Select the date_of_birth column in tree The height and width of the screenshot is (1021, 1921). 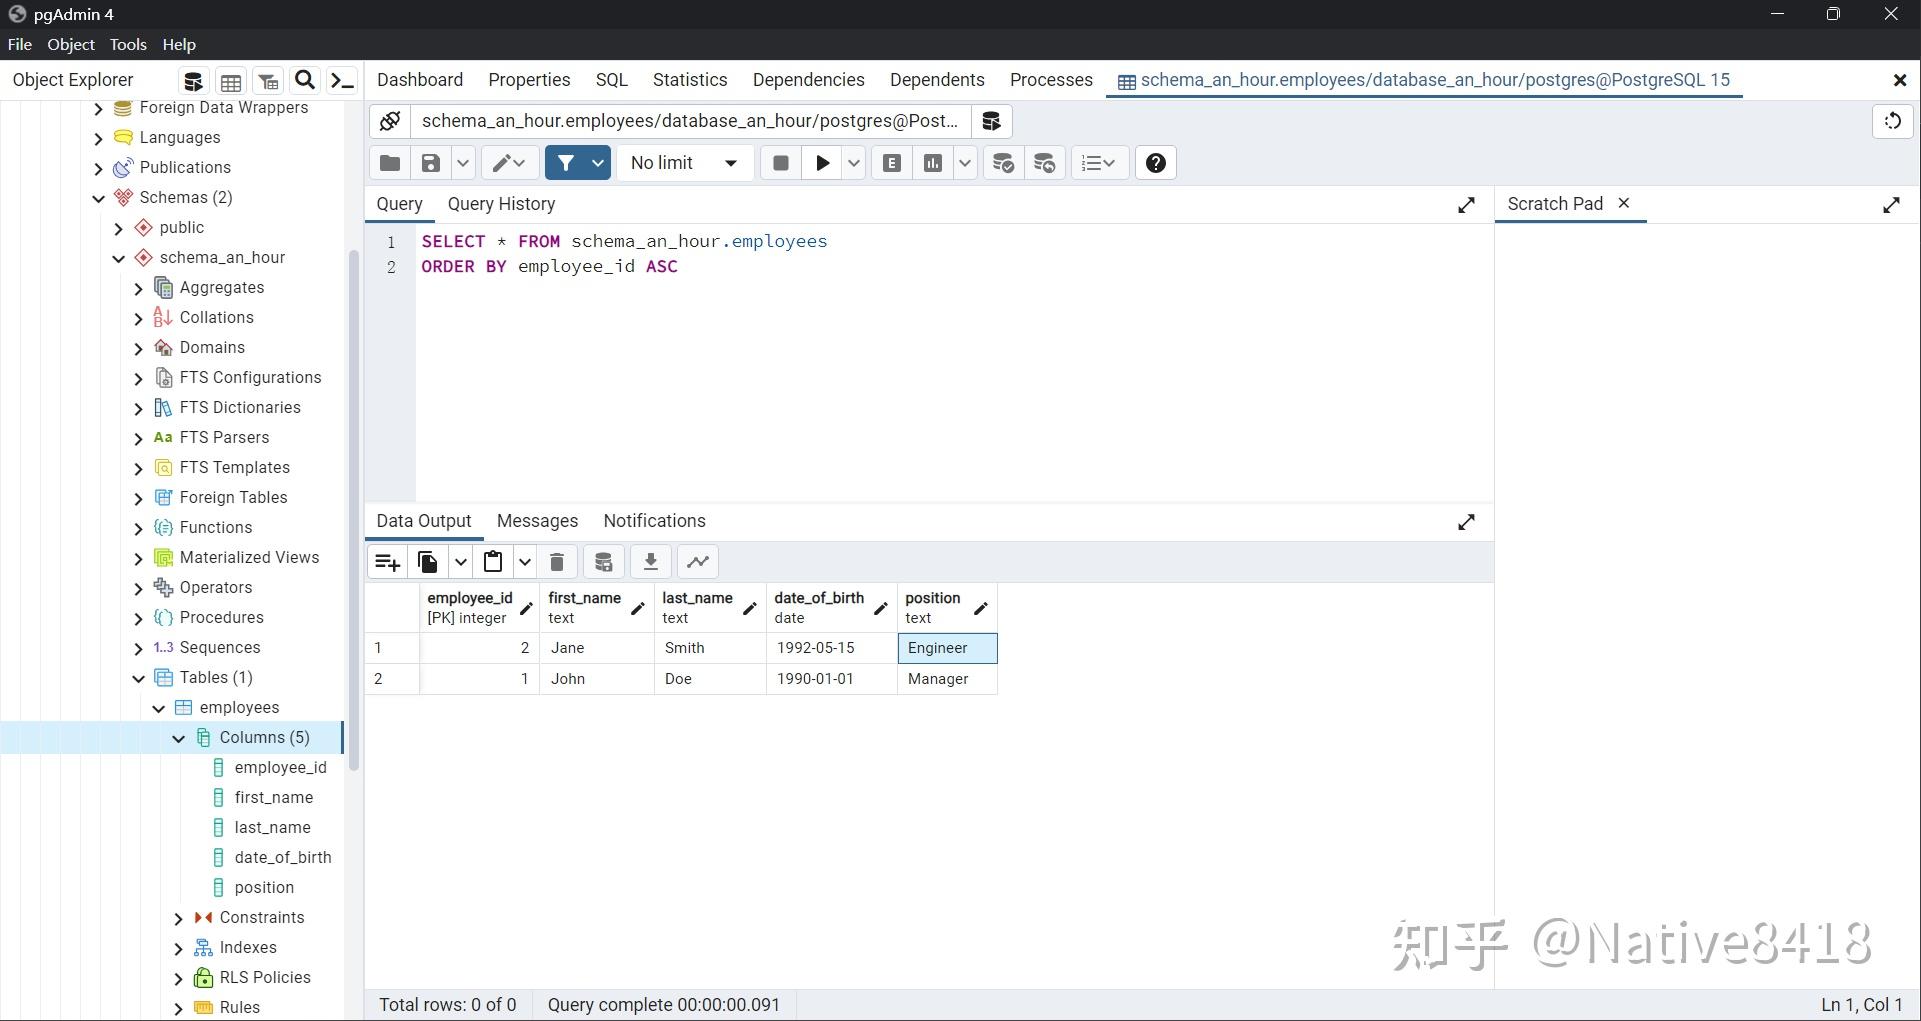pyautogui.click(x=283, y=857)
